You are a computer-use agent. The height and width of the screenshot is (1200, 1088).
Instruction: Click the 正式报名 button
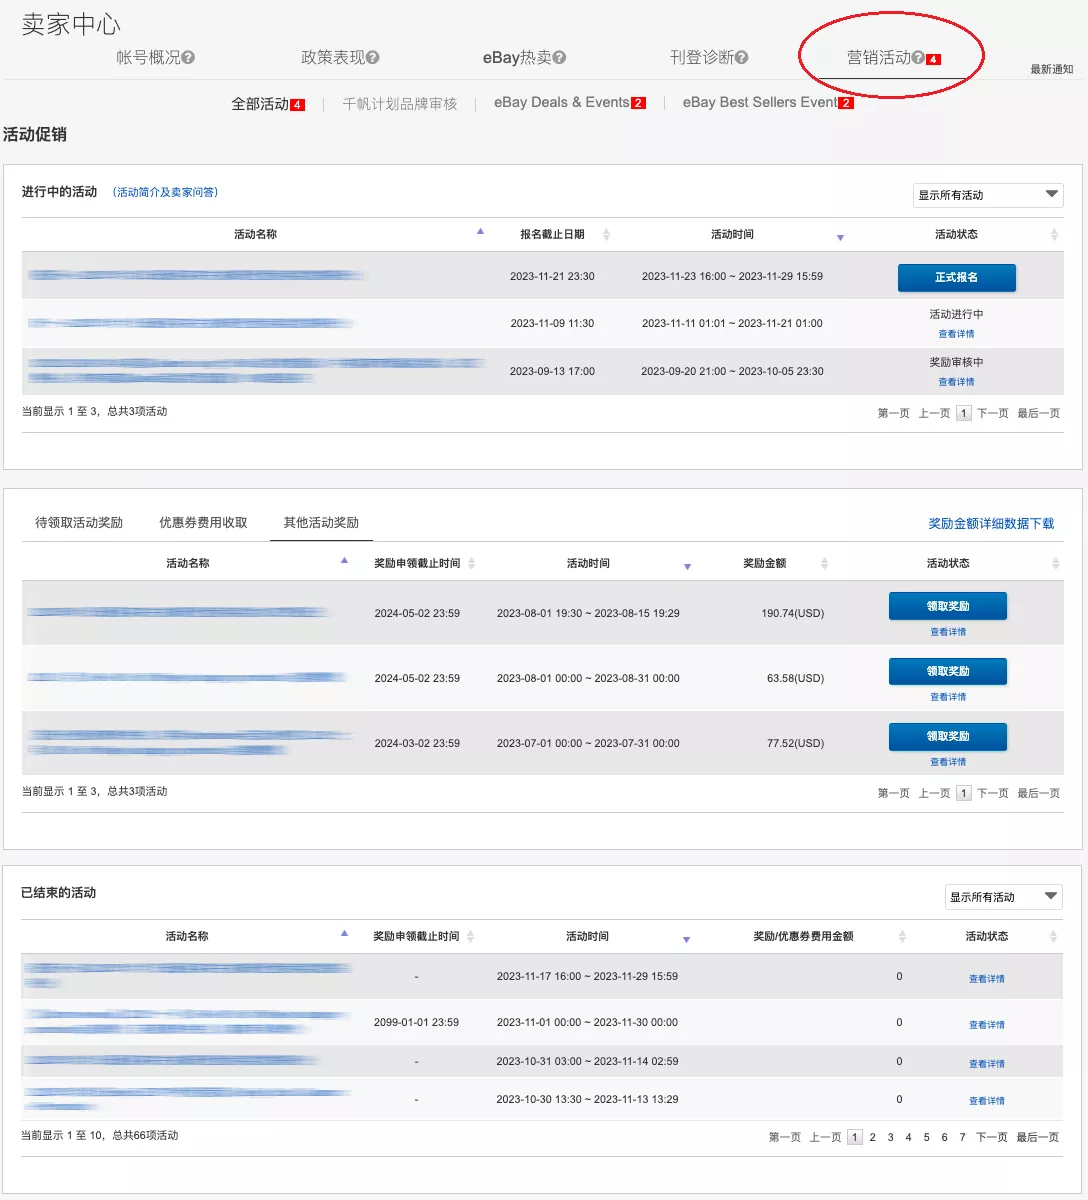click(x=956, y=278)
